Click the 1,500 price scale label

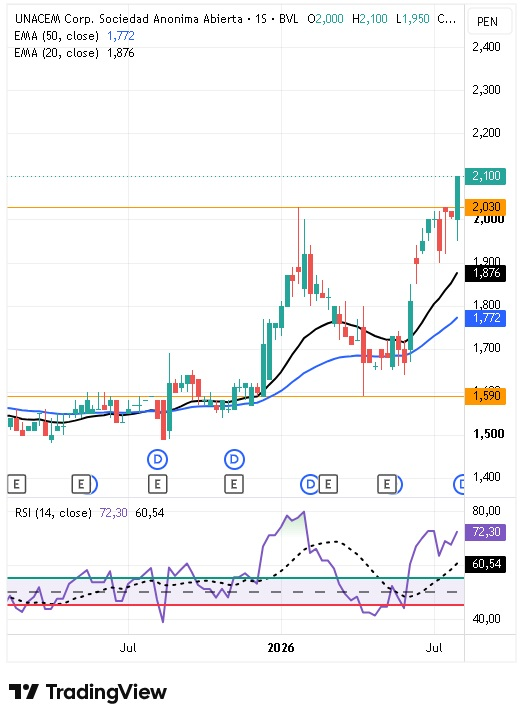coord(488,434)
